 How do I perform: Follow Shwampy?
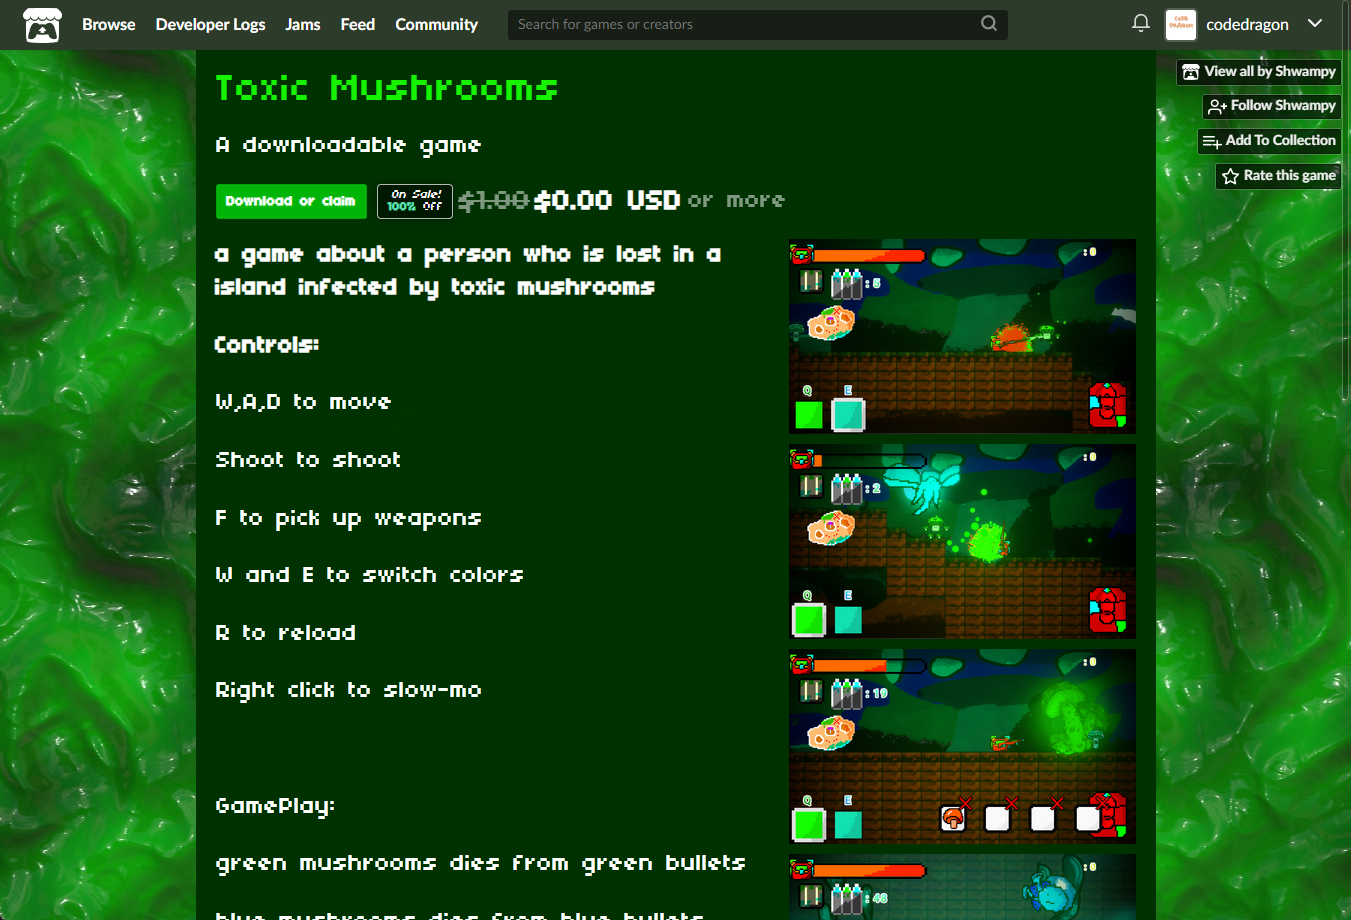(1272, 106)
